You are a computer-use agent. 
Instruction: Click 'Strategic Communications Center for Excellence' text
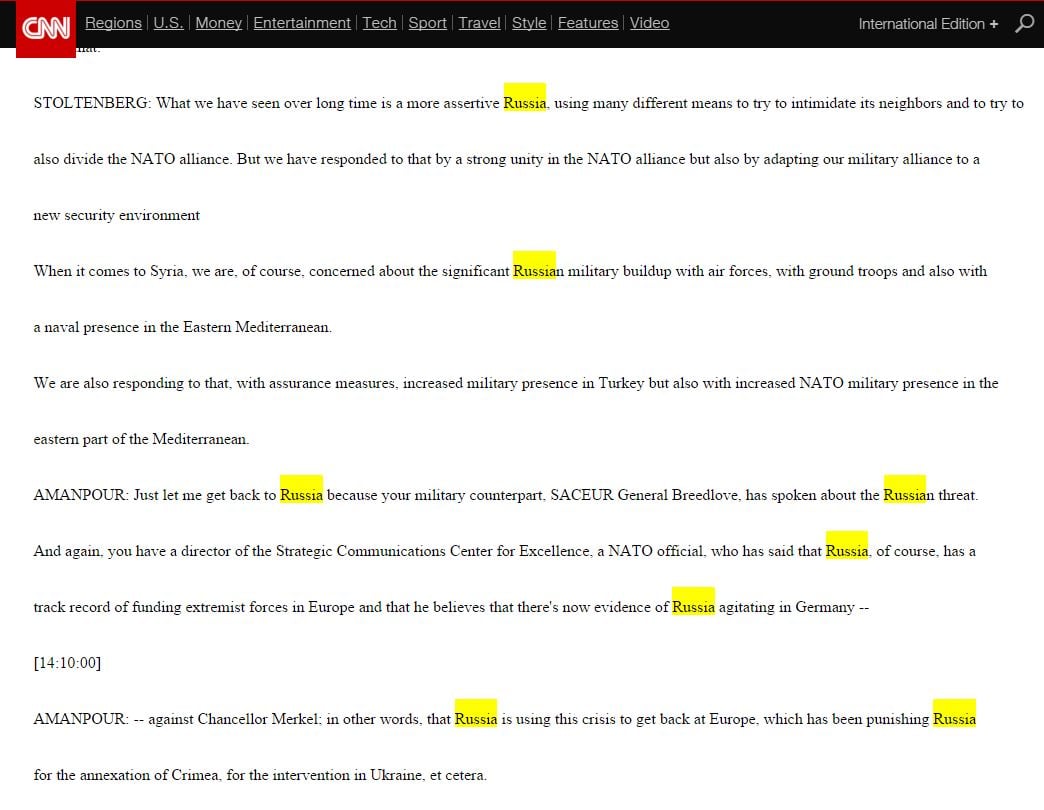pos(433,551)
